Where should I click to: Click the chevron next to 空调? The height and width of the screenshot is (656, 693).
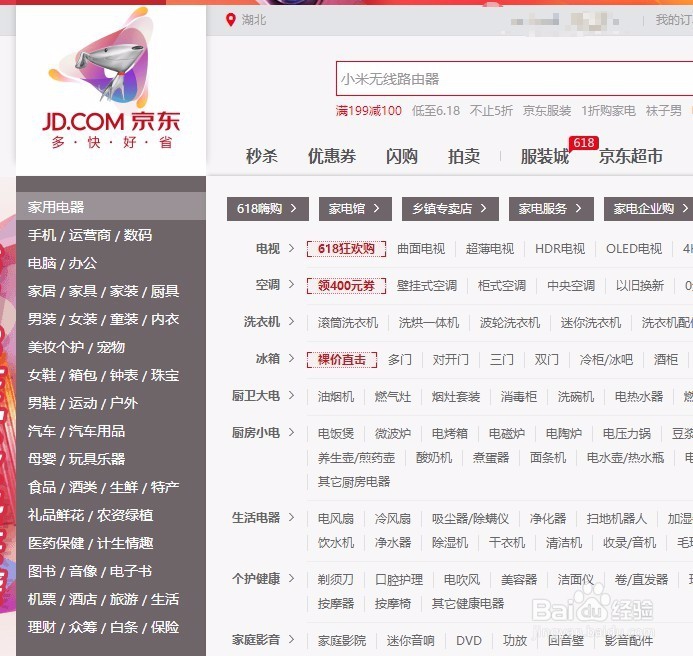point(291,285)
